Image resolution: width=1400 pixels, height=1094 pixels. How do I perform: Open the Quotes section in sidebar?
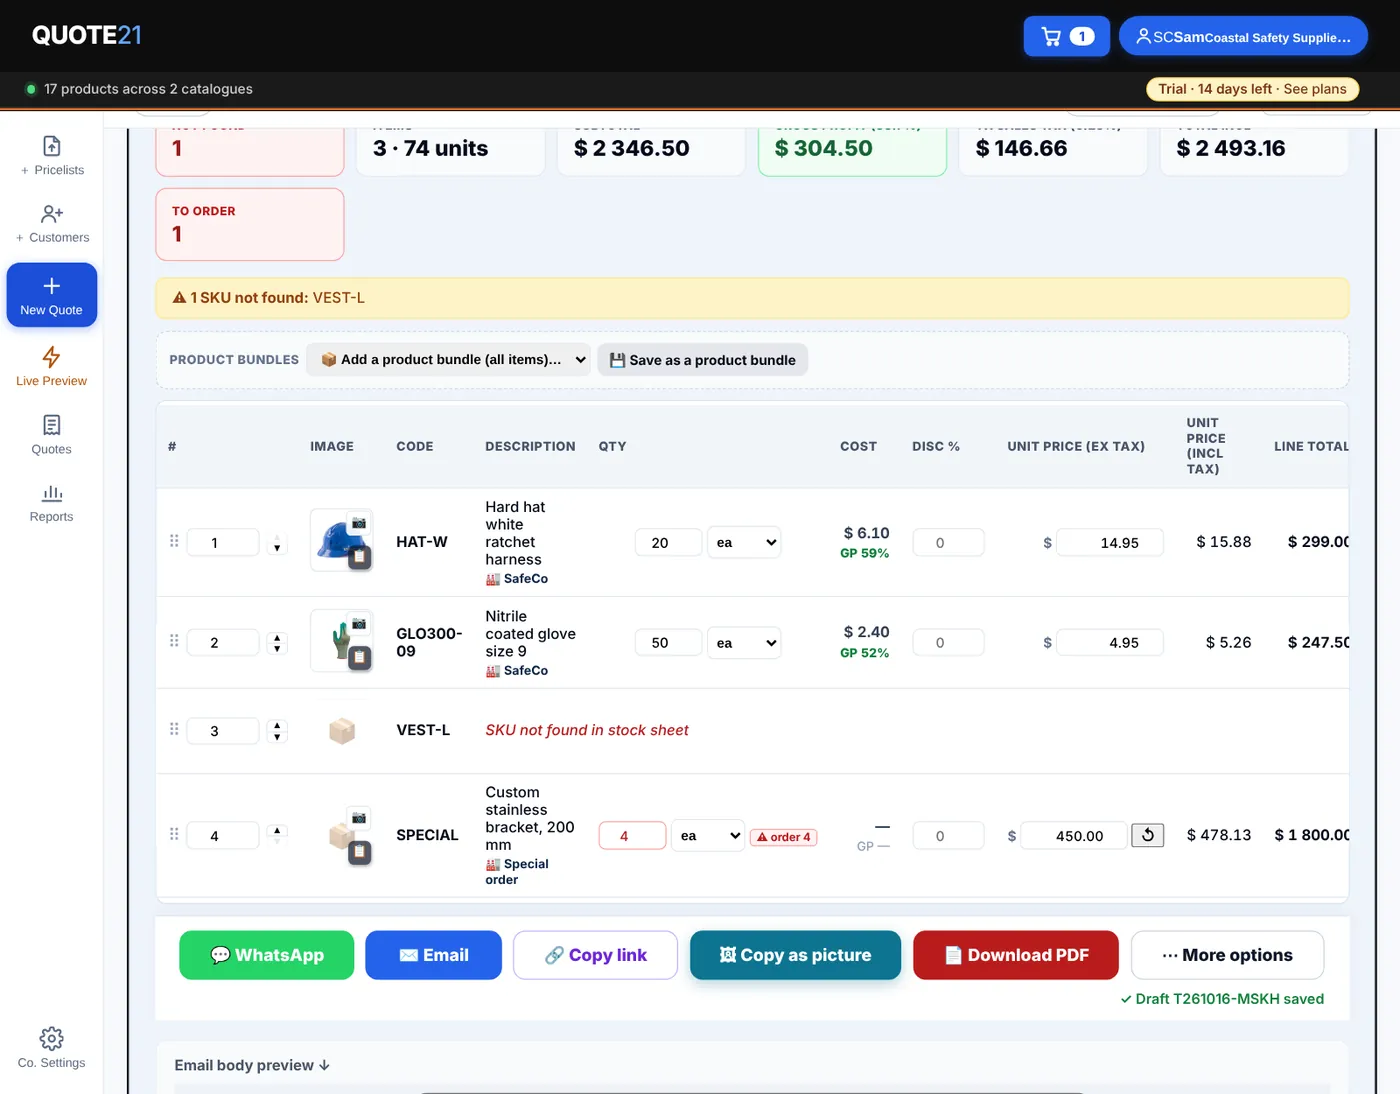pos(52,435)
